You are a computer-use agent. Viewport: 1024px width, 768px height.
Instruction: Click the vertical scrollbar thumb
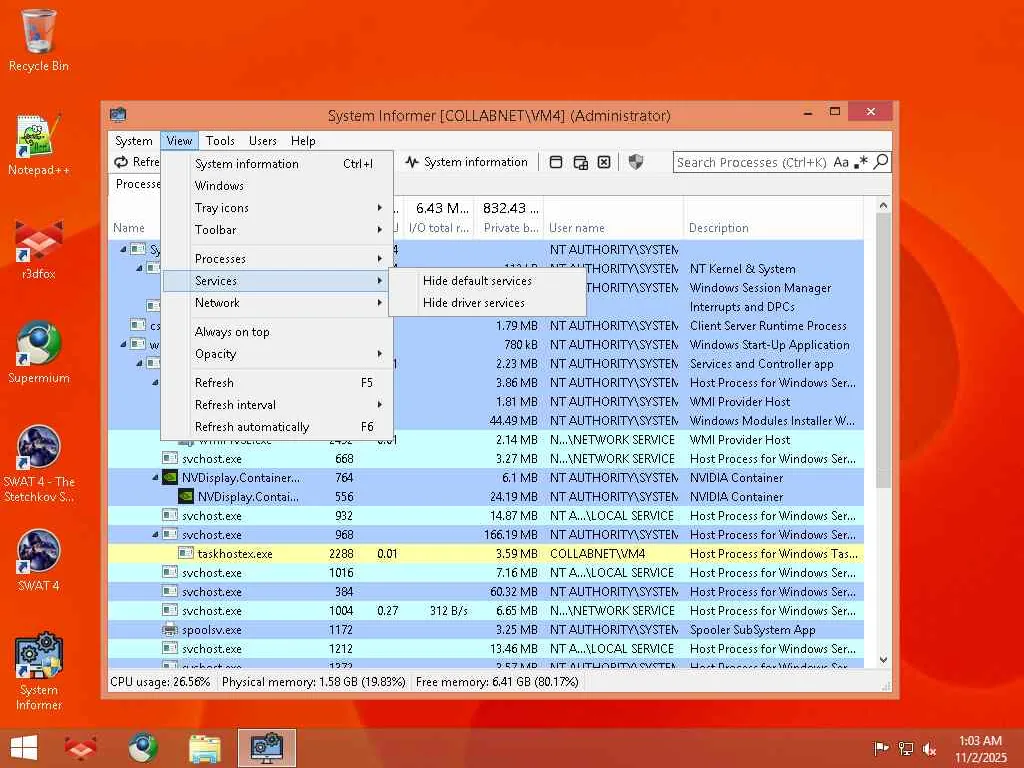point(883,351)
